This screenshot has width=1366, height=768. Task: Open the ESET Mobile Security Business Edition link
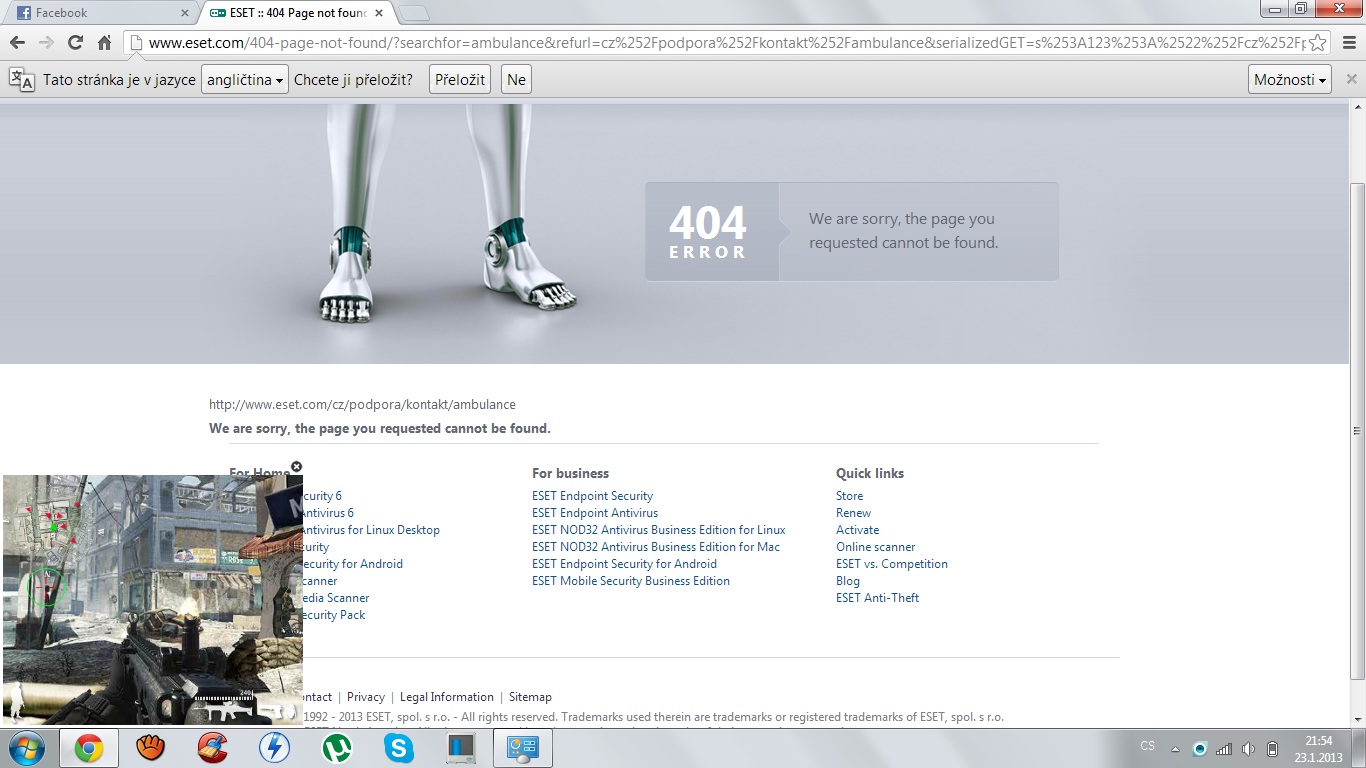(x=631, y=581)
